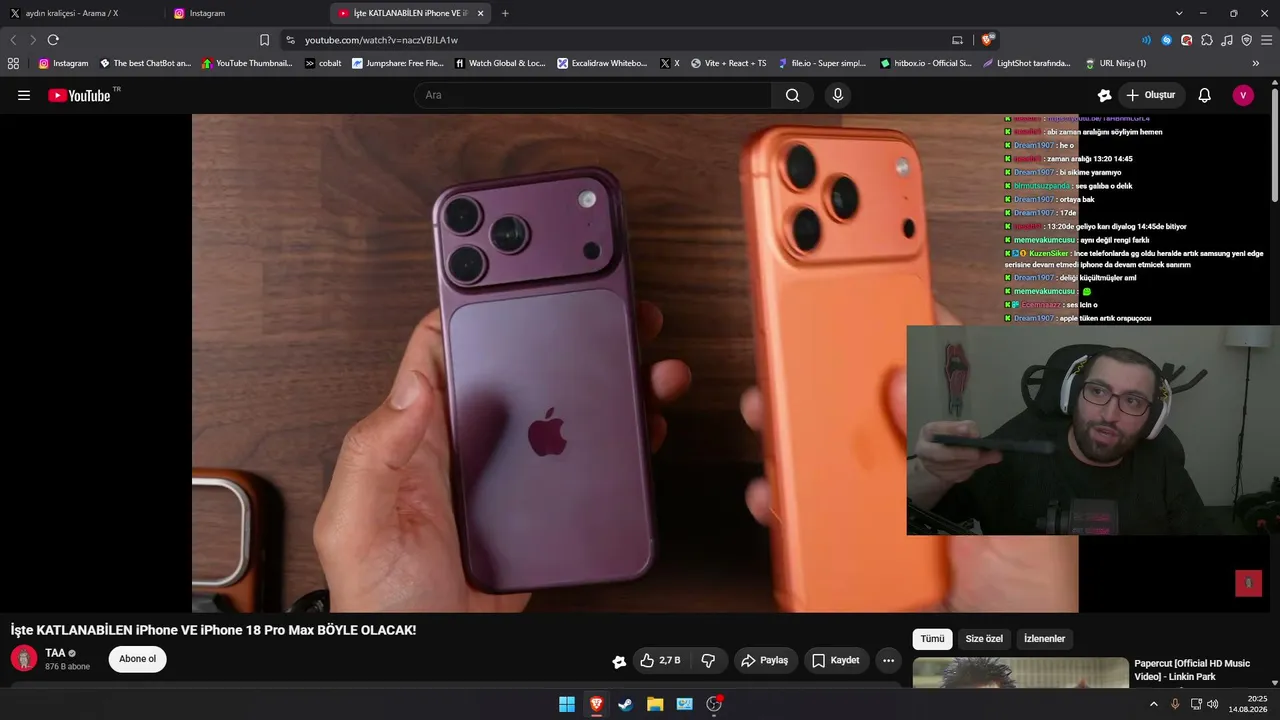Go forward in browser history
The width and height of the screenshot is (1280, 720).
click(33, 40)
